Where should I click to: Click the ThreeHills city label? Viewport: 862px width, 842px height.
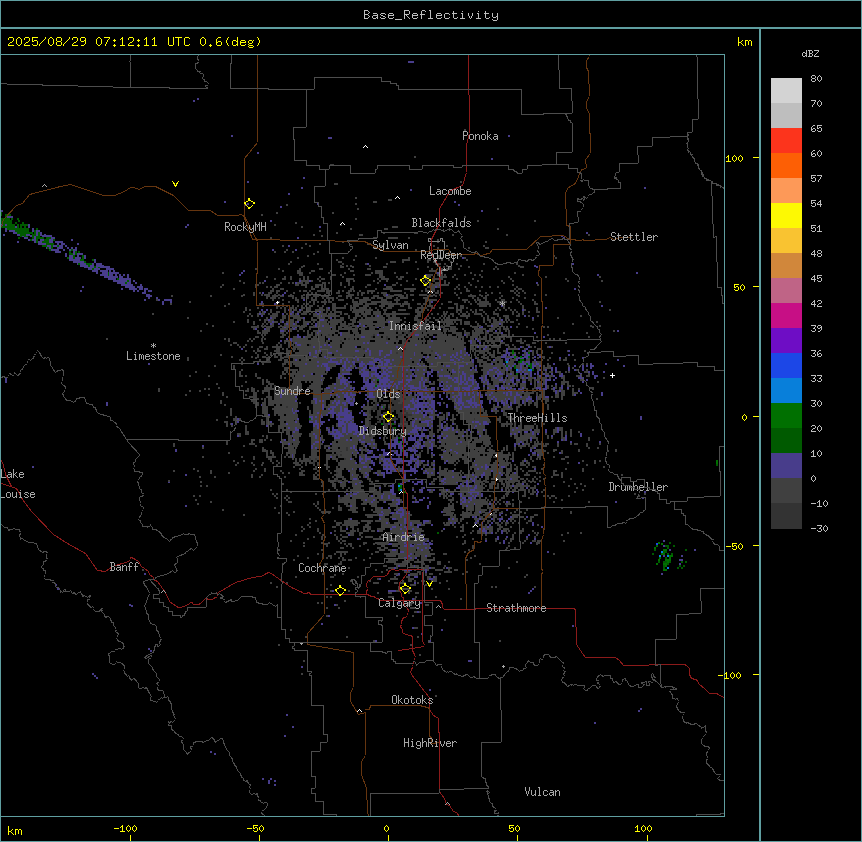(537, 418)
